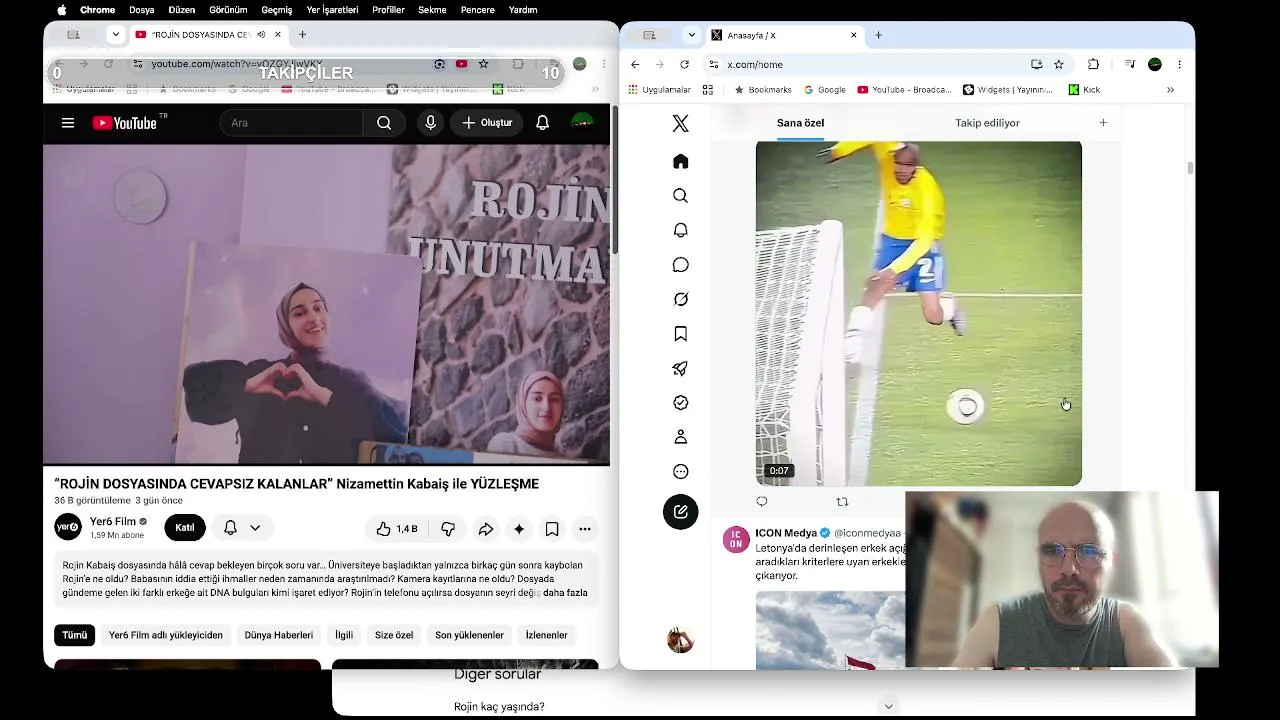Dislike the YouTube video
Image resolution: width=1280 pixels, height=720 pixels.
[x=448, y=528]
